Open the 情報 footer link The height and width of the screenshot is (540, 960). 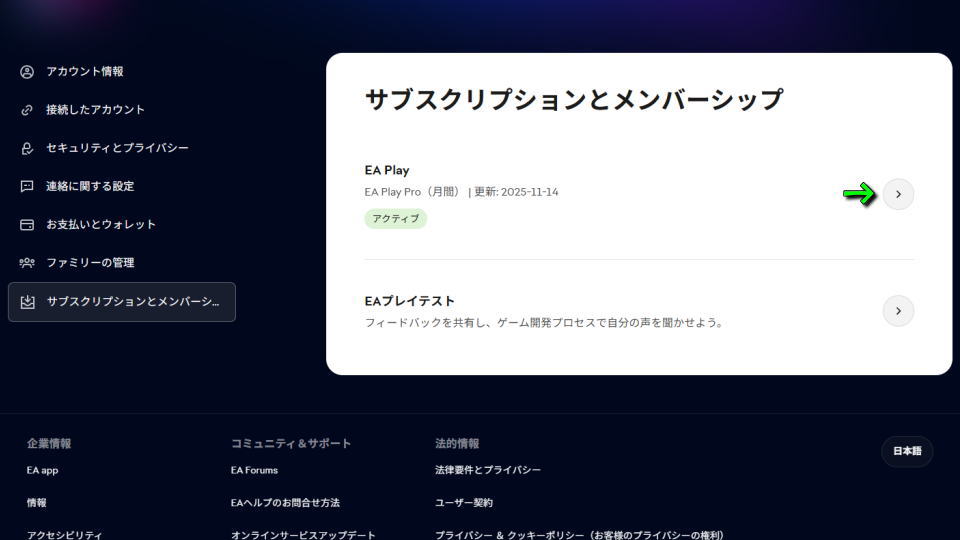37,503
